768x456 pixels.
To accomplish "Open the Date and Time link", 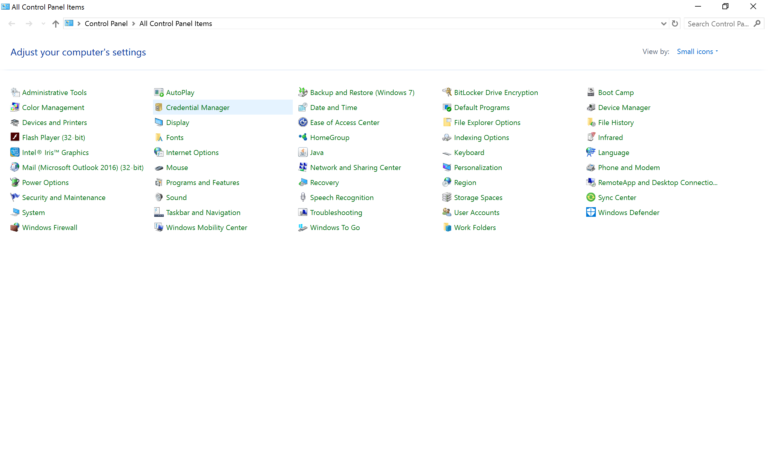I will tap(334, 107).
